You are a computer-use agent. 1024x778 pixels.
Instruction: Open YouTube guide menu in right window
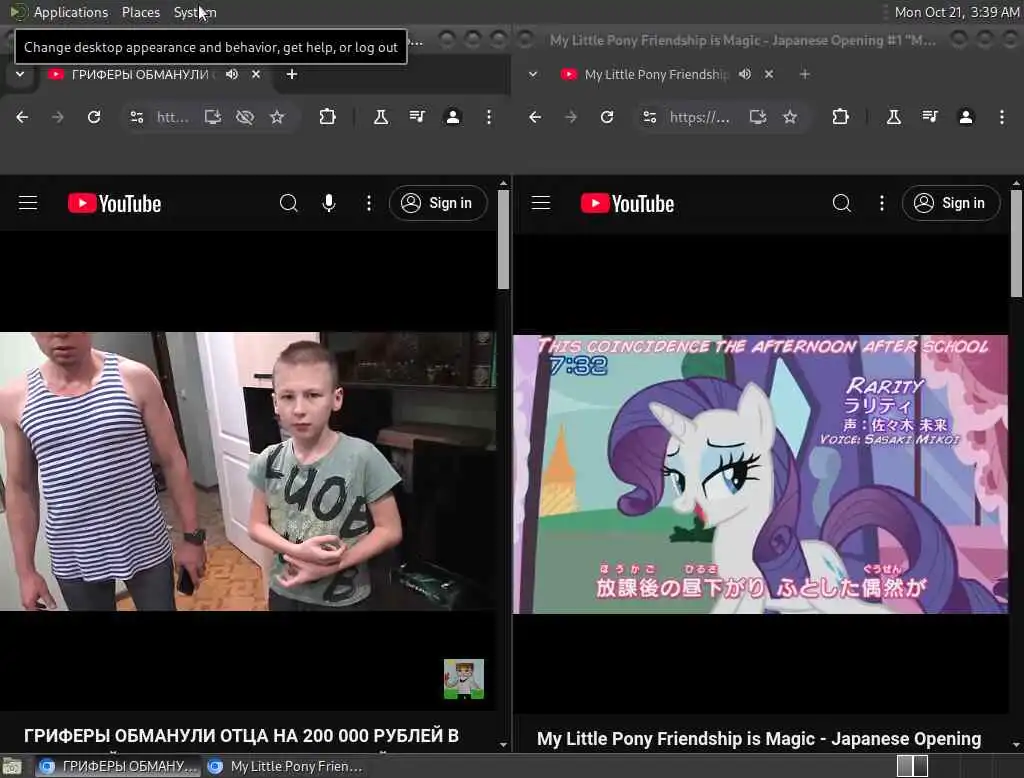click(x=541, y=203)
